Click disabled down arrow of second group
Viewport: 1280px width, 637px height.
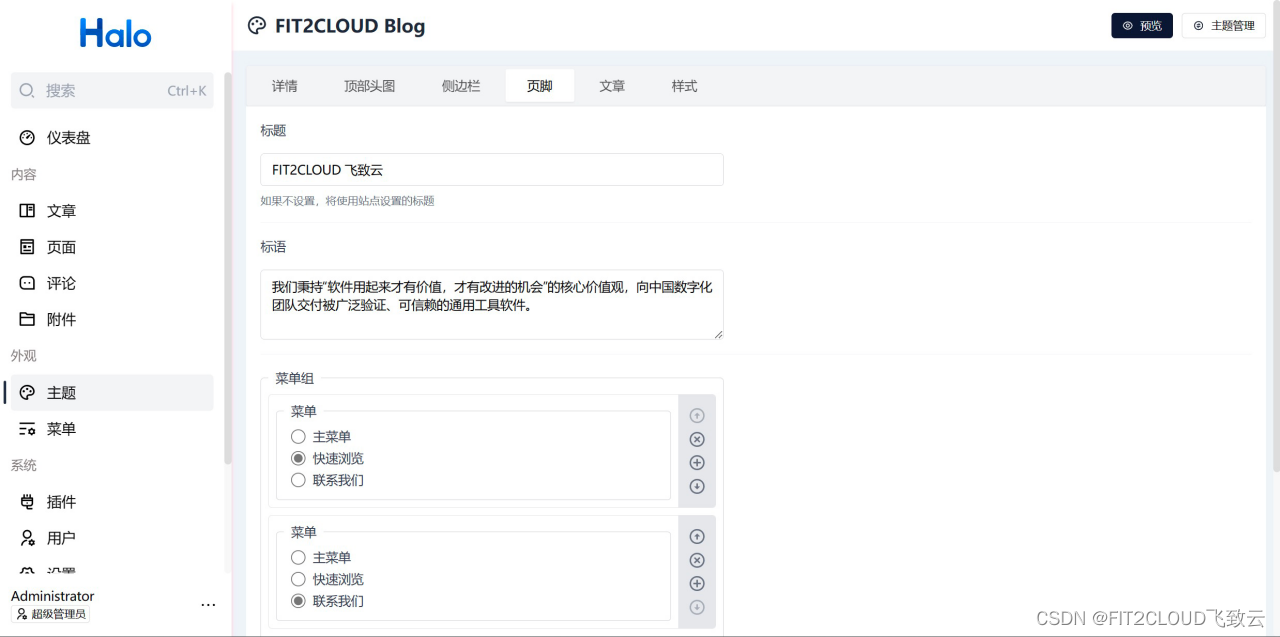[697, 608]
